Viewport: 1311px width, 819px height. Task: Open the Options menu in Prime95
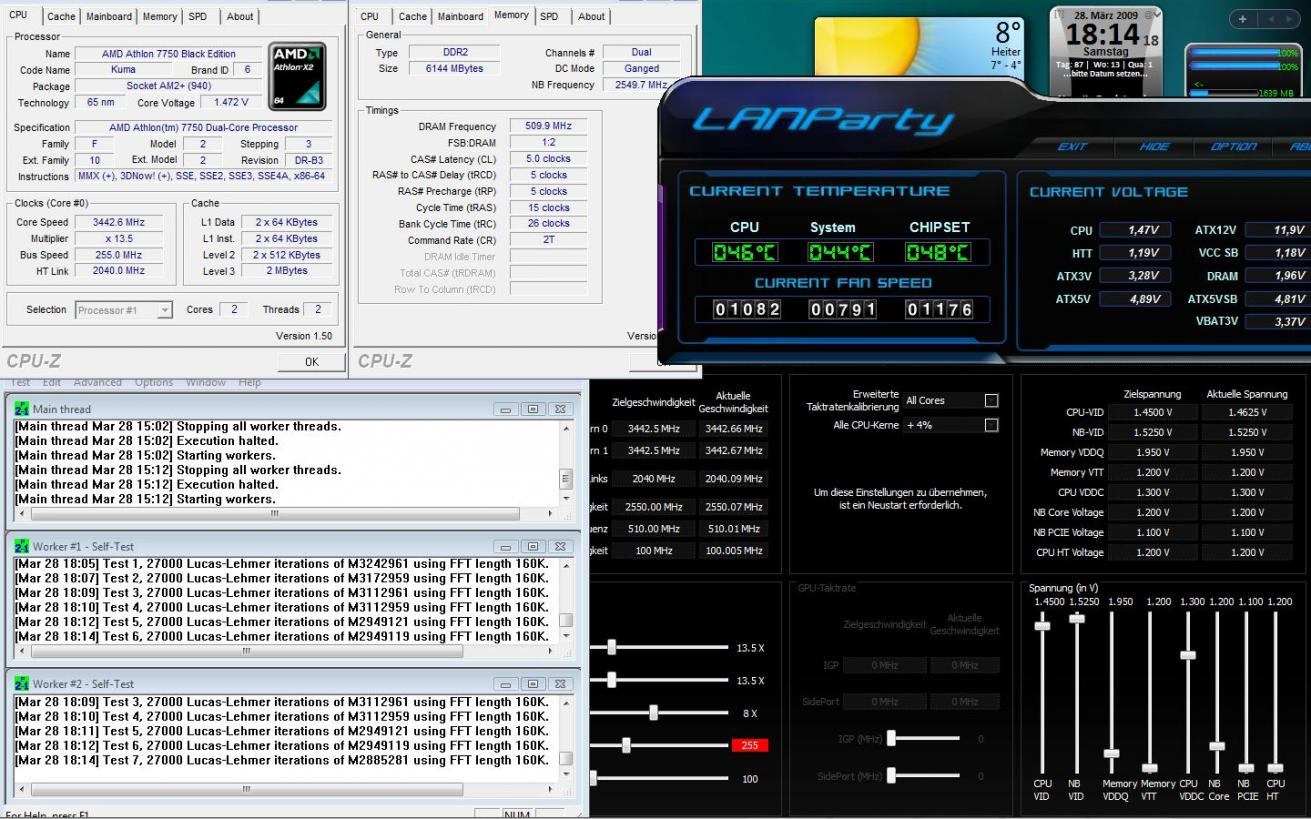[x=154, y=382]
